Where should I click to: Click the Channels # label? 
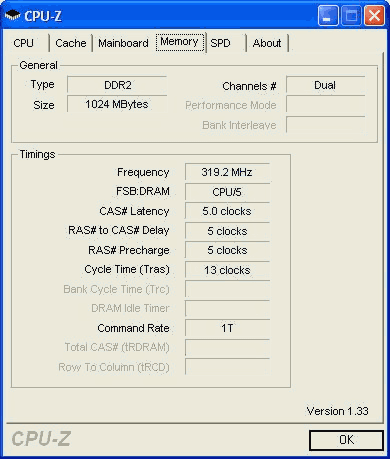(x=249, y=86)
